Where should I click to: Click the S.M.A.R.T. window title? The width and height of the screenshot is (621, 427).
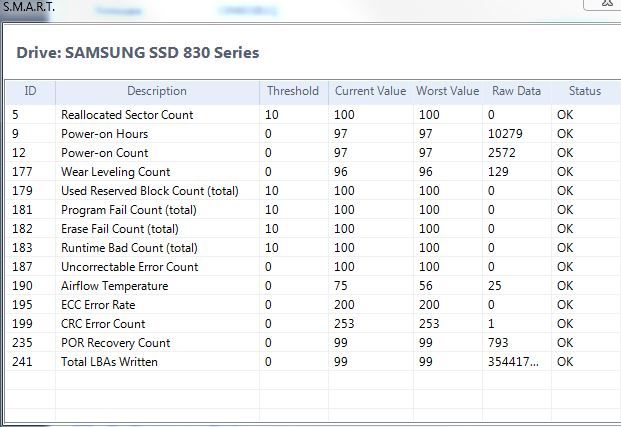[x=29, y=6]
